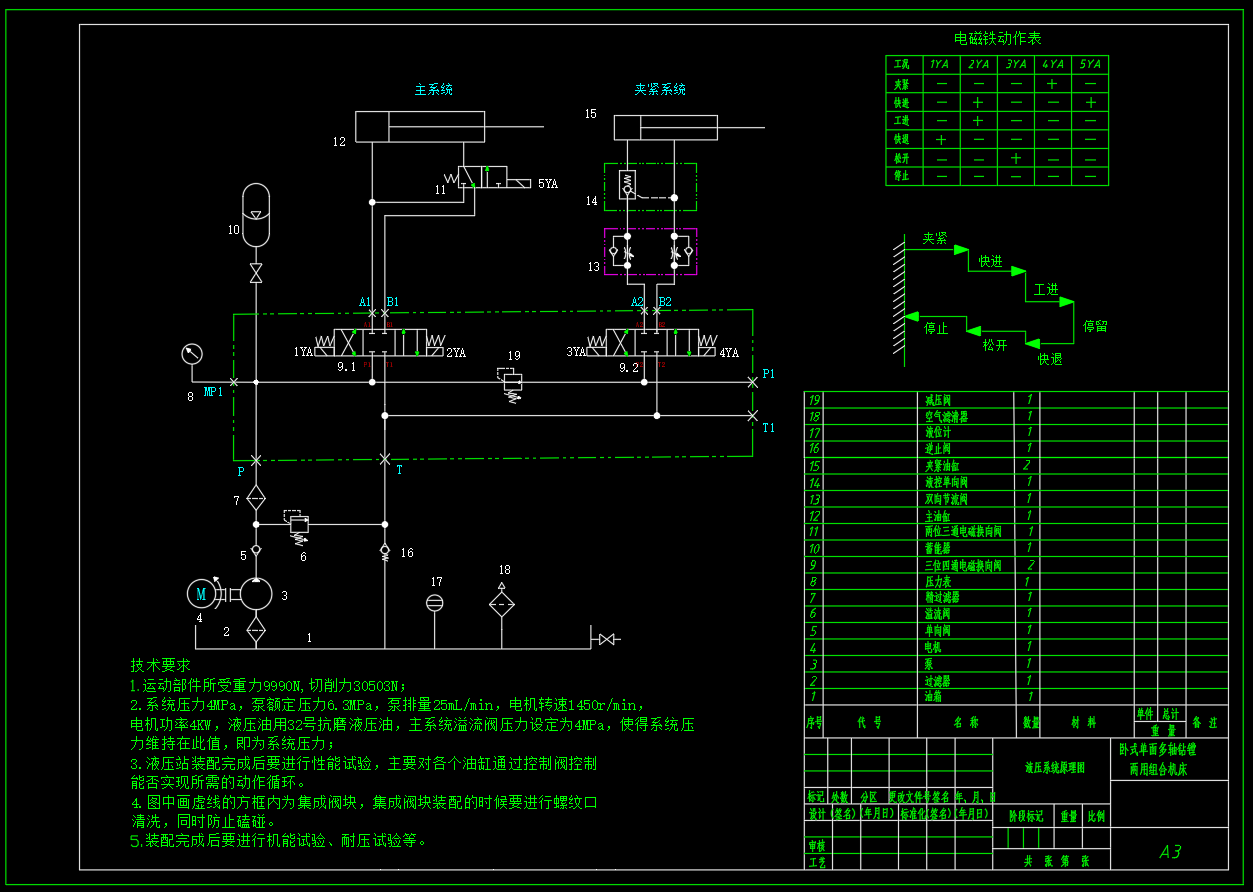Click requirement line starting 1.运动部件所受重力
This screenshot has width=1253, height=892.
click(x=268, y=686)
